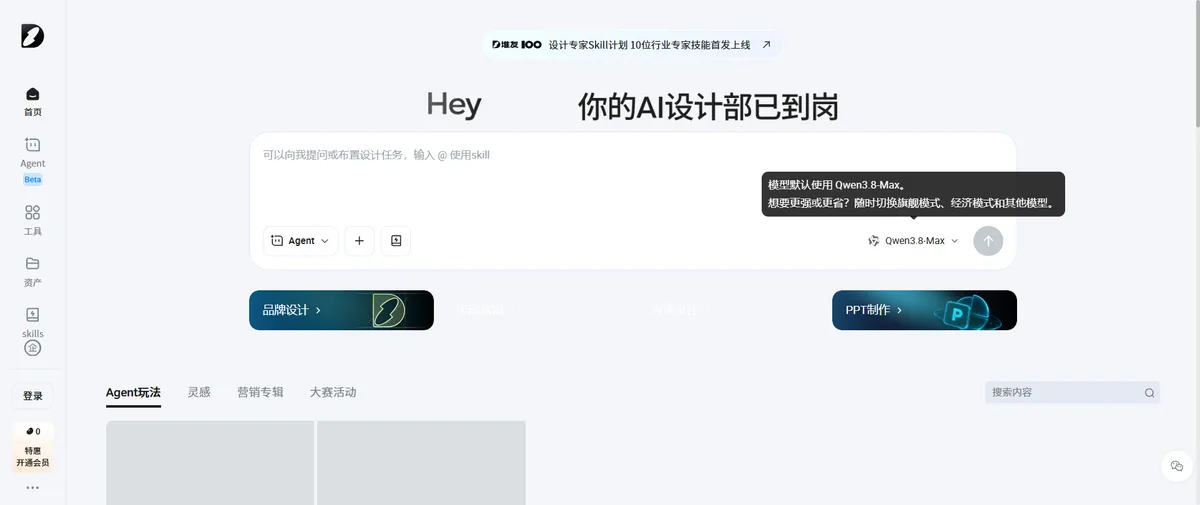
Task: Go to 首页 home in the sidebar
Action: 33,102
